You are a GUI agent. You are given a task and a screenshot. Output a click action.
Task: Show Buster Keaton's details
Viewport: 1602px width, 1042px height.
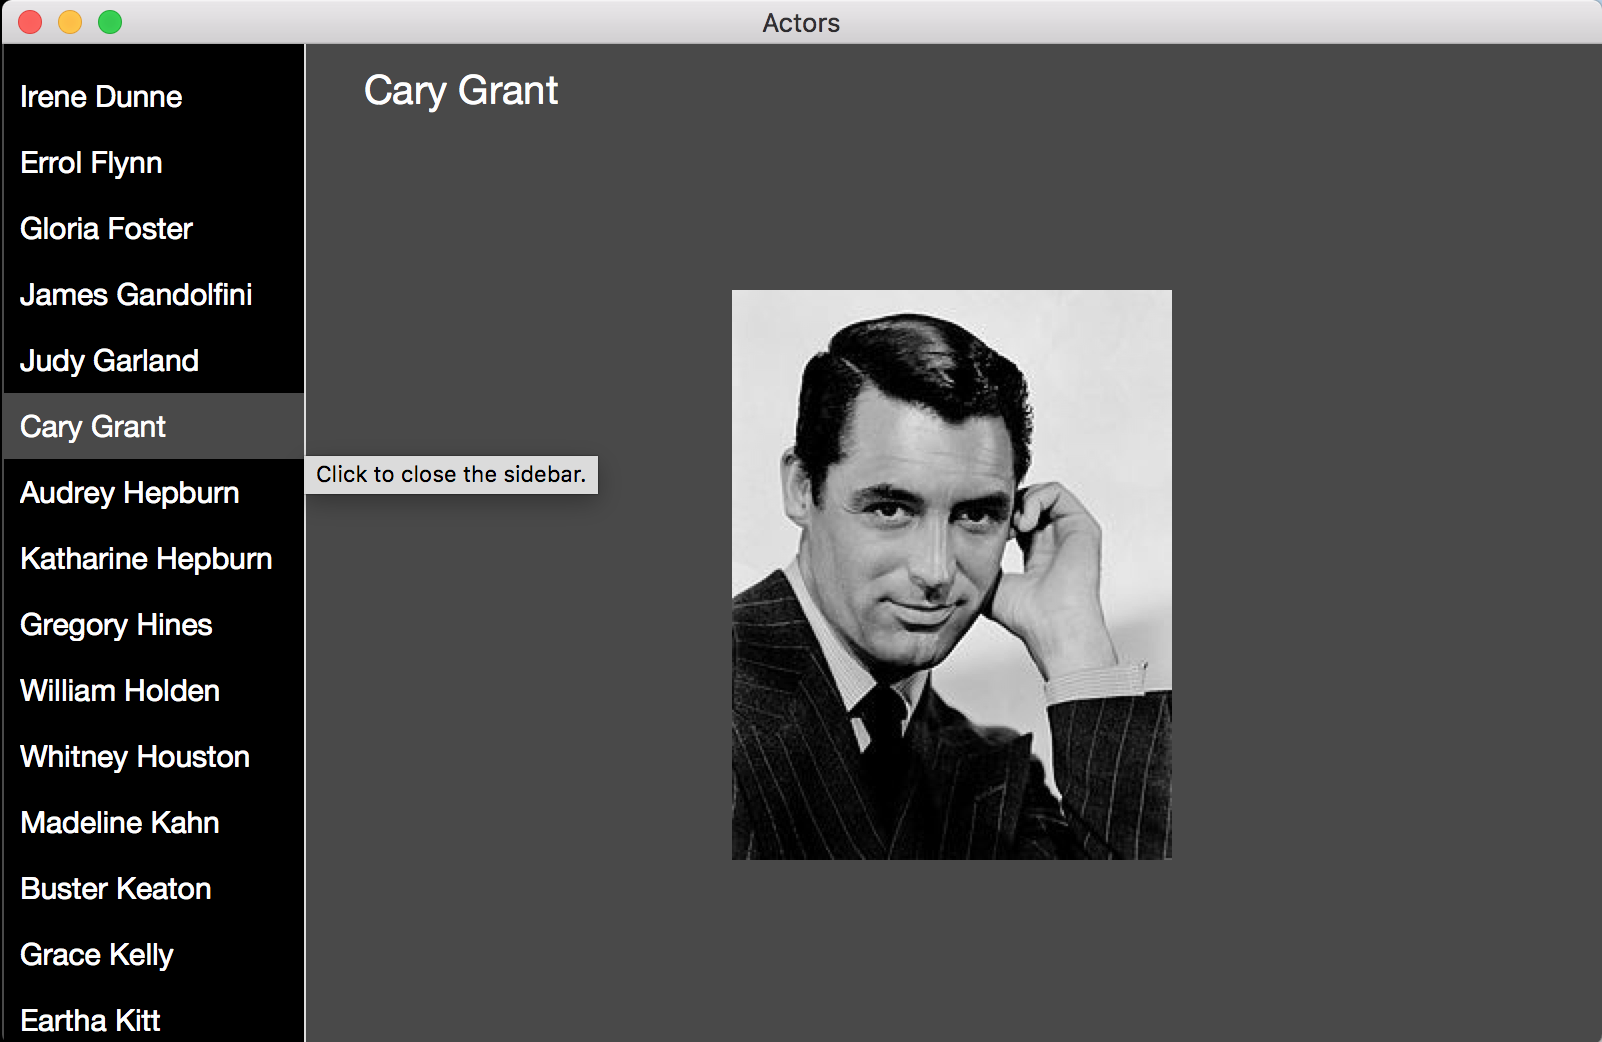(x=116, y=889)
